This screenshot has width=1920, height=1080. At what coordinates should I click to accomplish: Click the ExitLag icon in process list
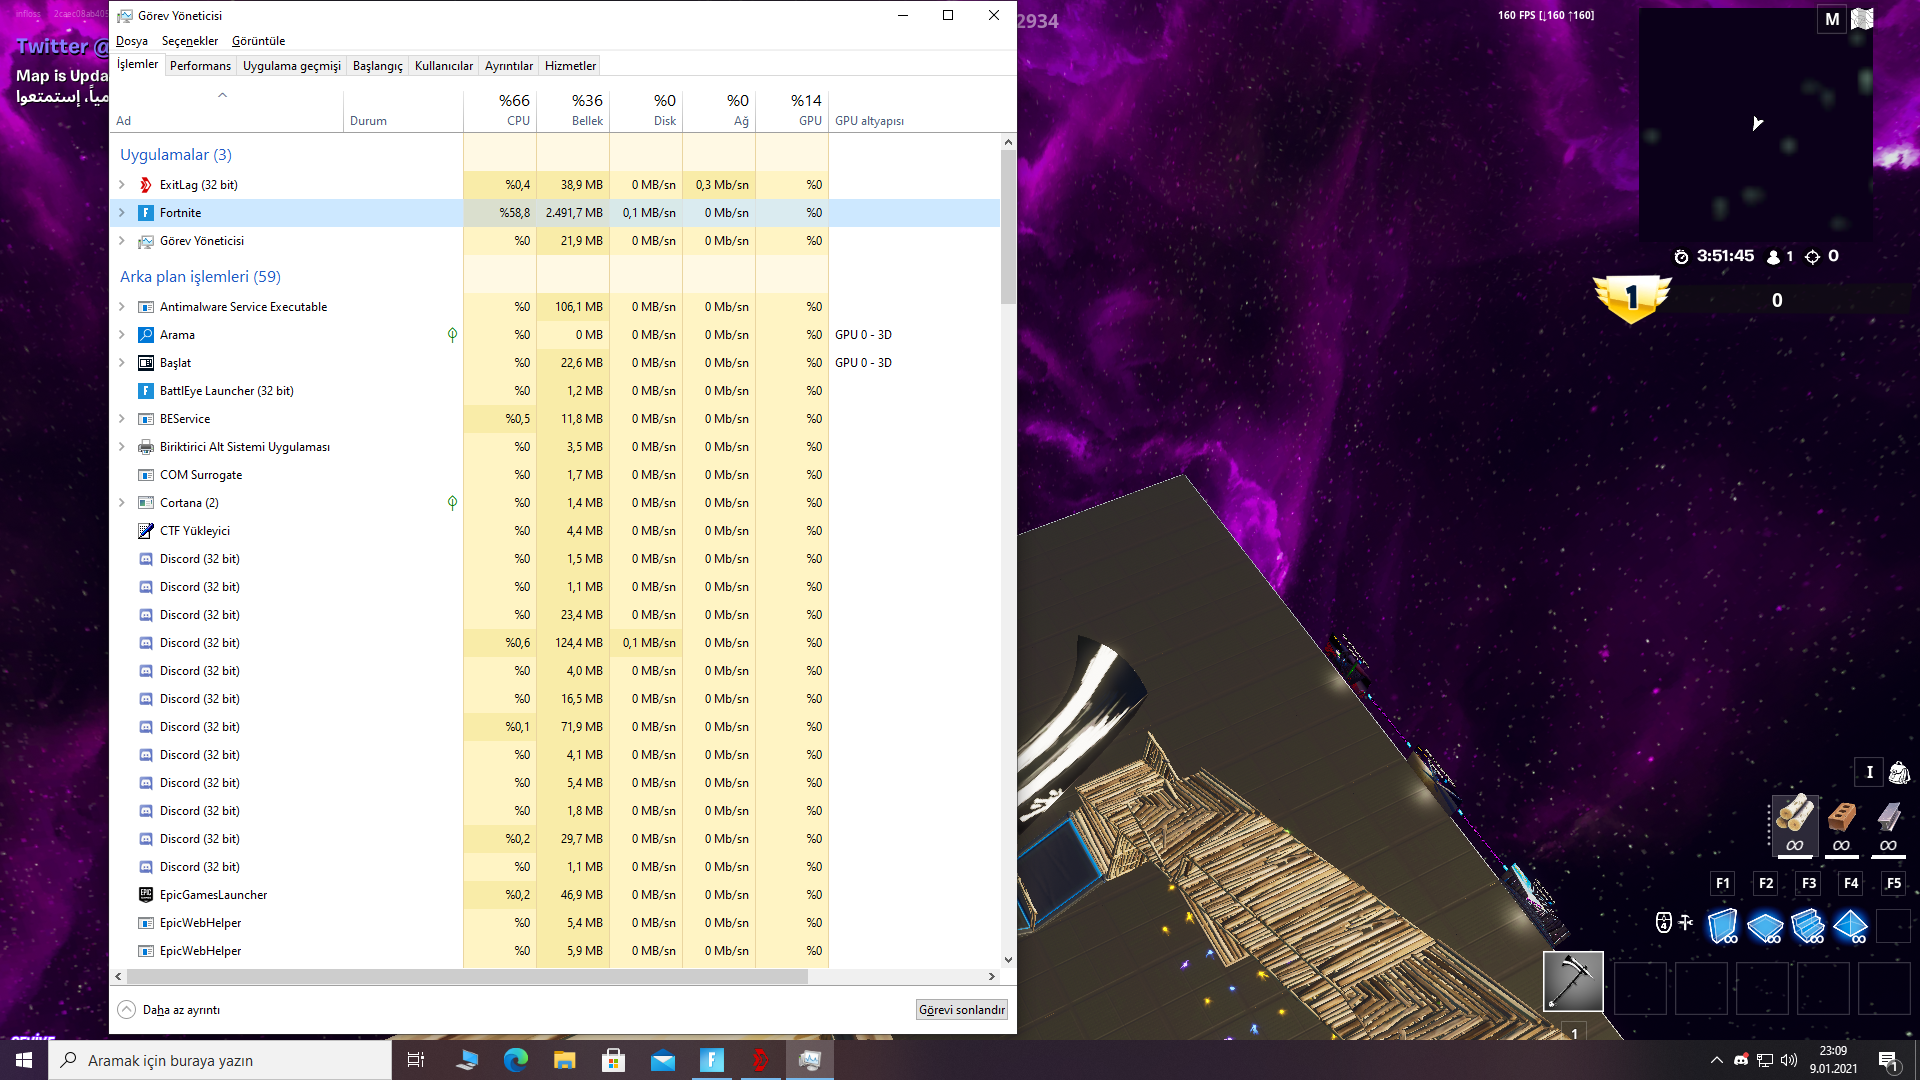pos(146,185)
